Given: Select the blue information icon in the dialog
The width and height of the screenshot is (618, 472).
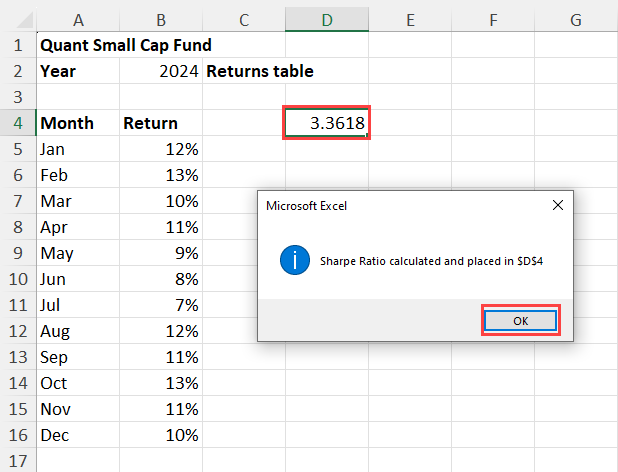Looking at the screenshot, I should (295, 260).
